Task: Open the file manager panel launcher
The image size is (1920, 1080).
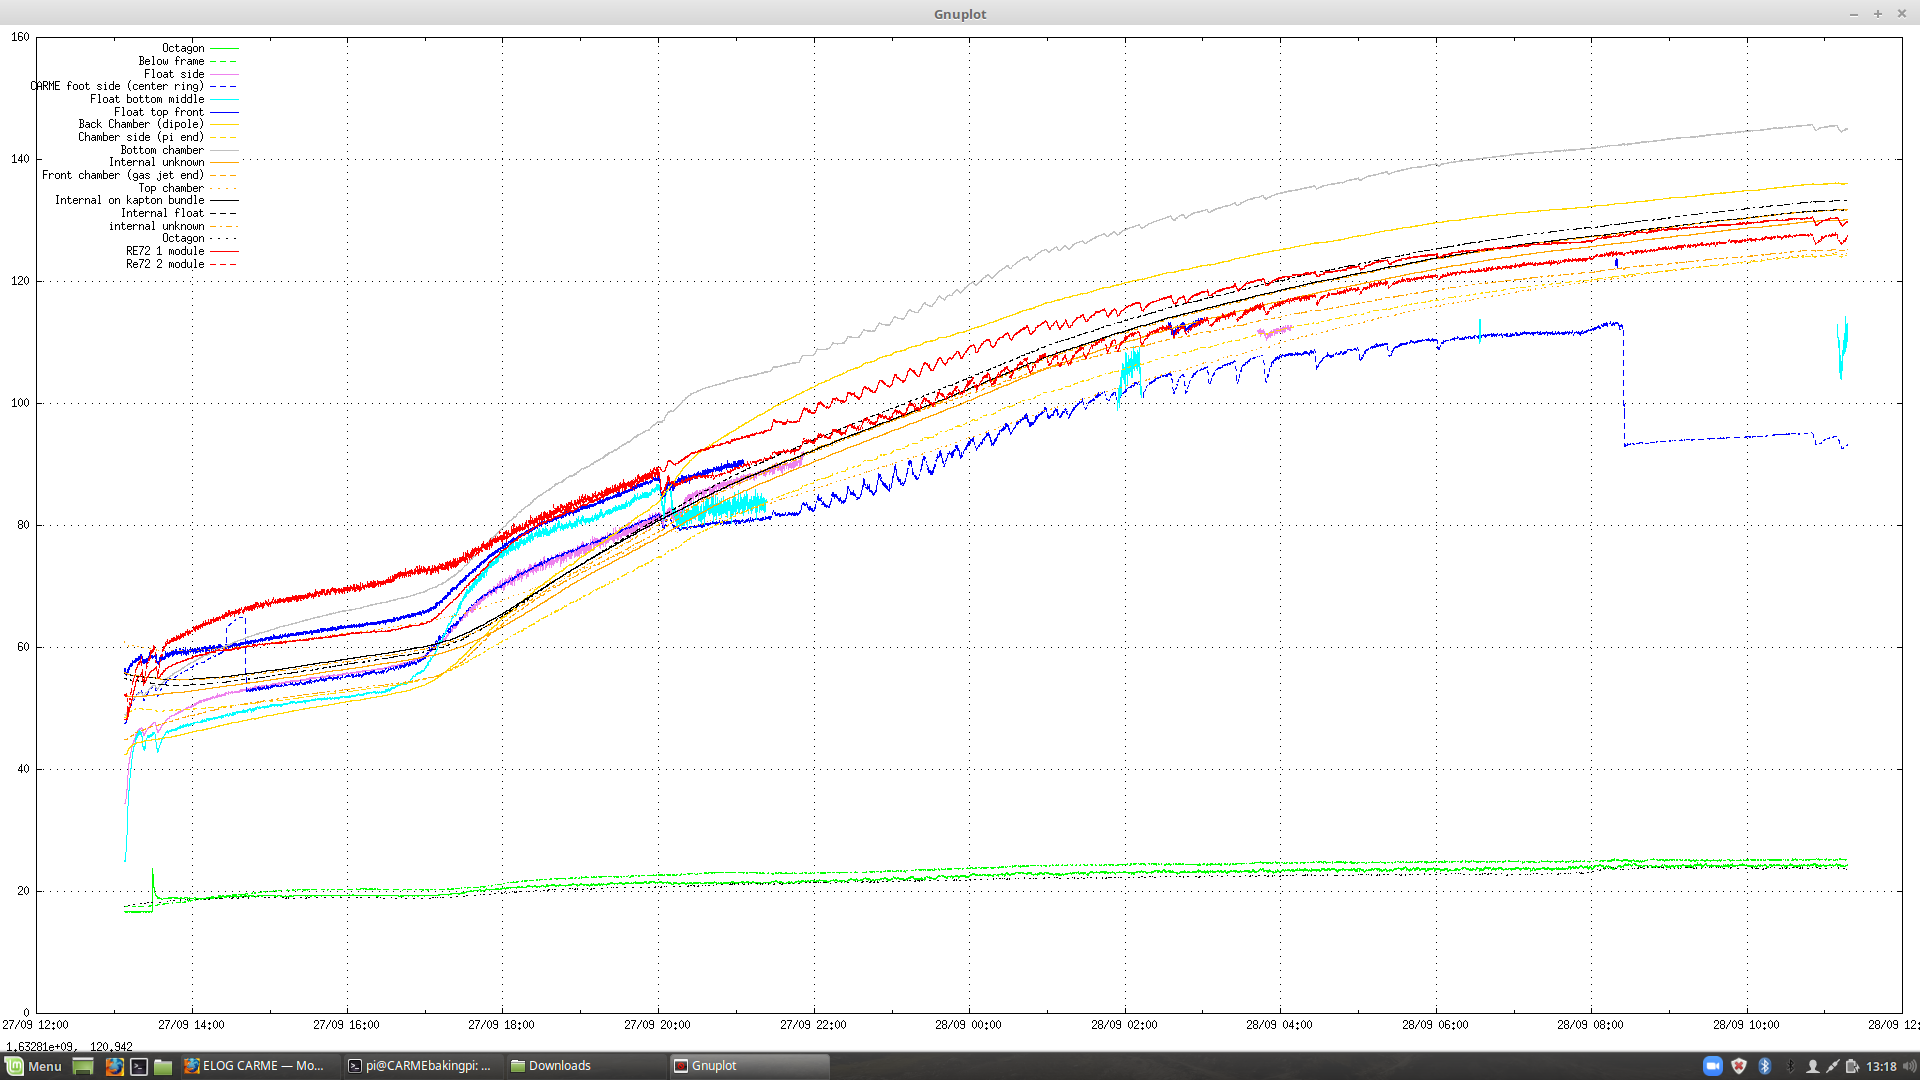Action: pyautogui.click(x=163, y=1066)
